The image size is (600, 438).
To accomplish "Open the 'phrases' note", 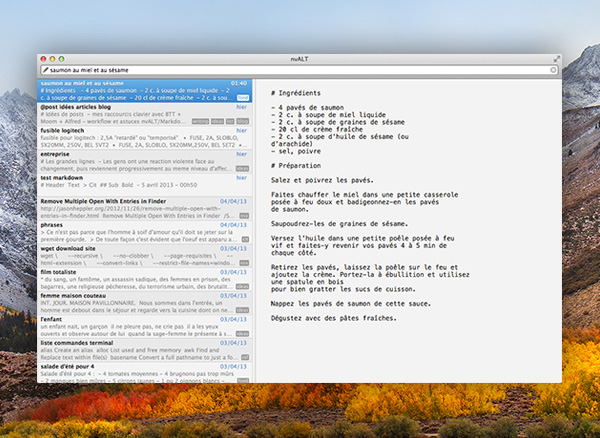I will 145,232.
